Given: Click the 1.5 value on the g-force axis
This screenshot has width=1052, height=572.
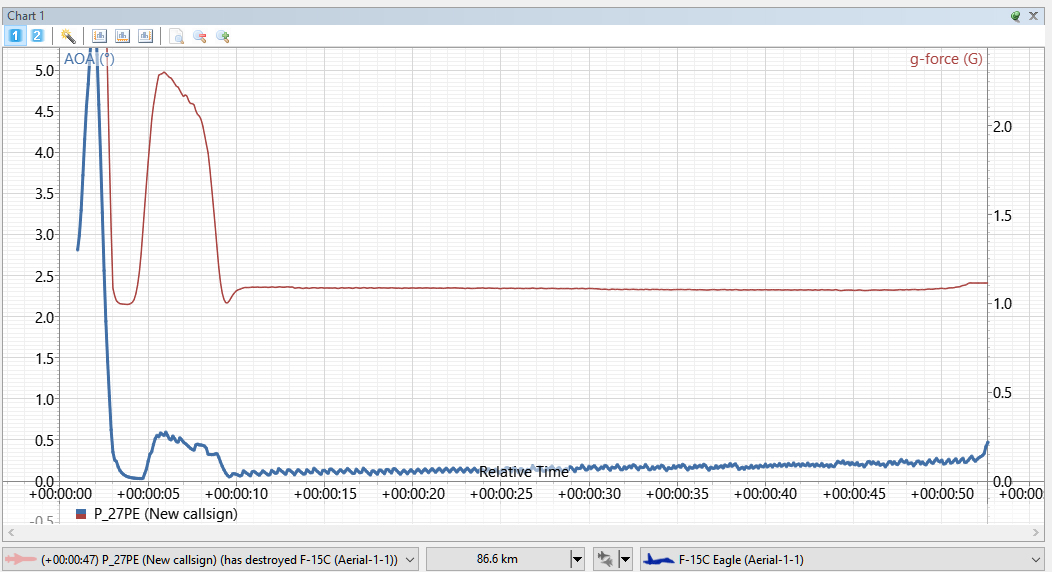Looking at the screenshot, I should 1002,216.
